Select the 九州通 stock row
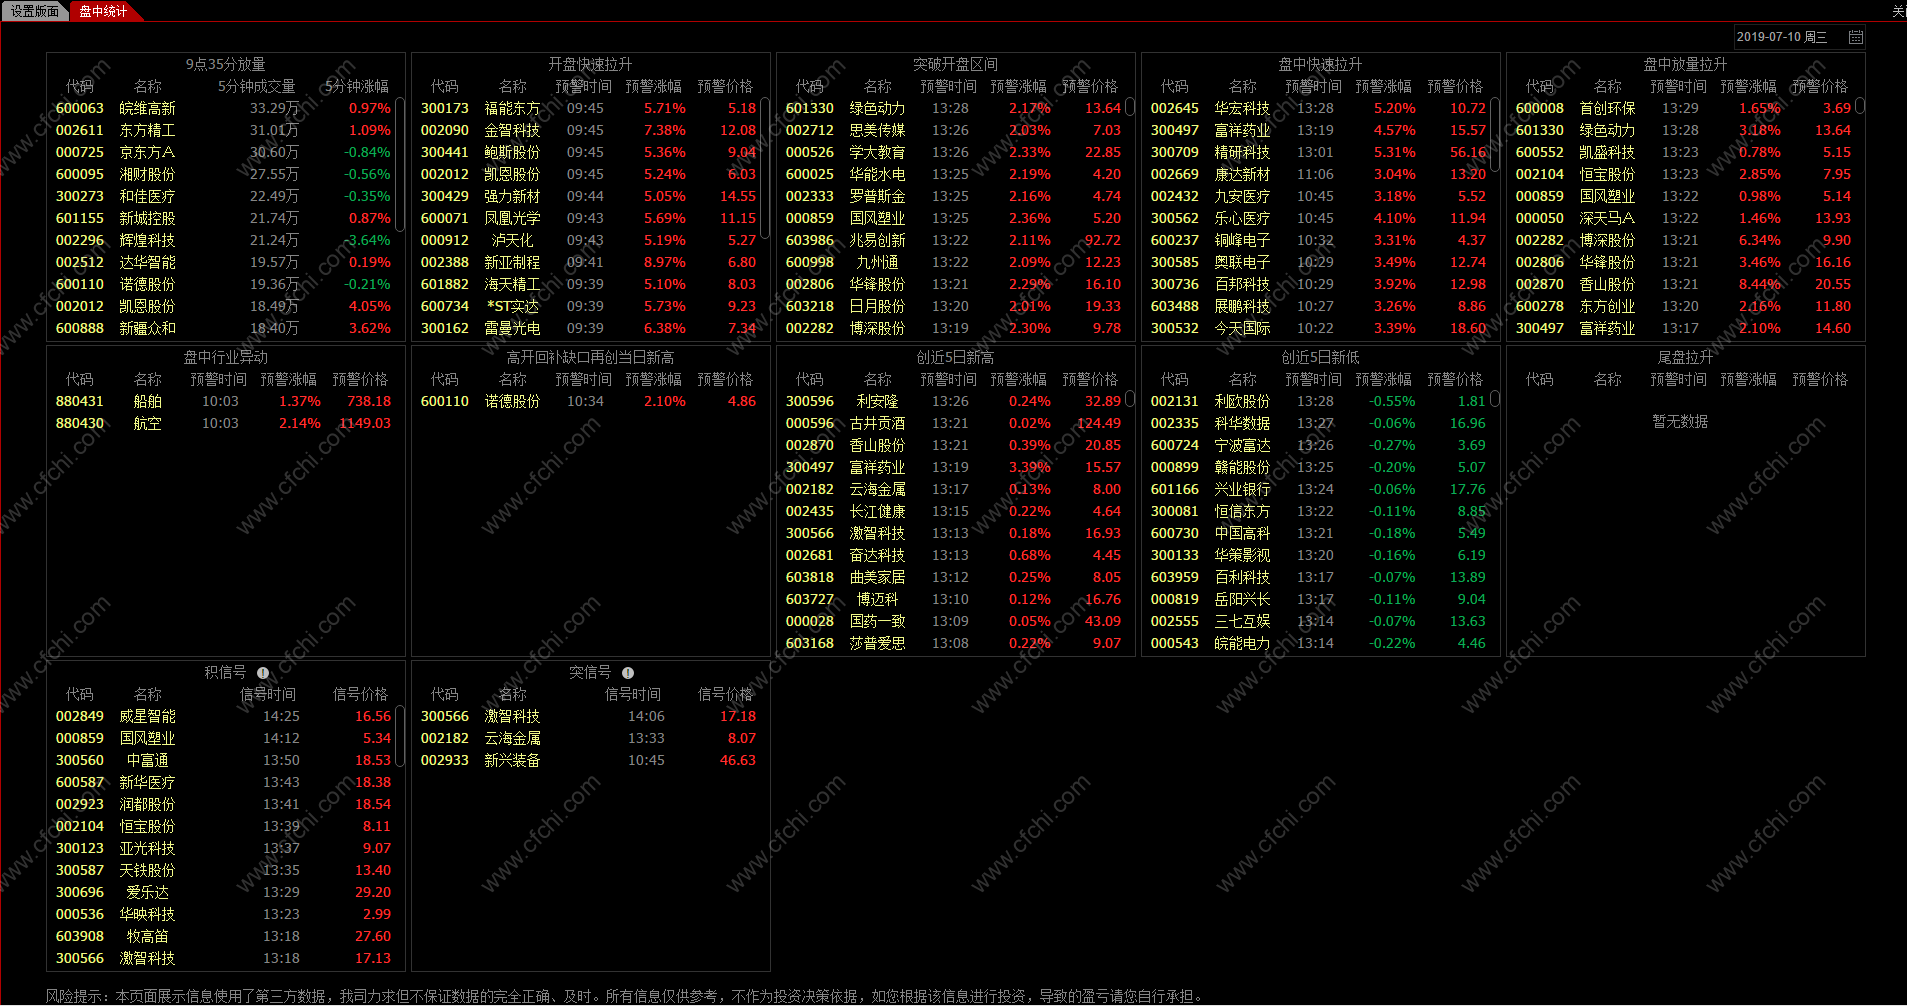 click(953, 262)
